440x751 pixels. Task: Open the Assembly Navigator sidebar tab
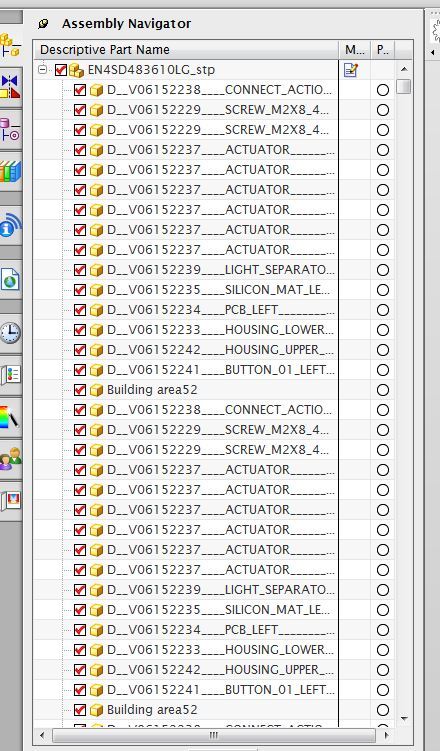[10, 45]
